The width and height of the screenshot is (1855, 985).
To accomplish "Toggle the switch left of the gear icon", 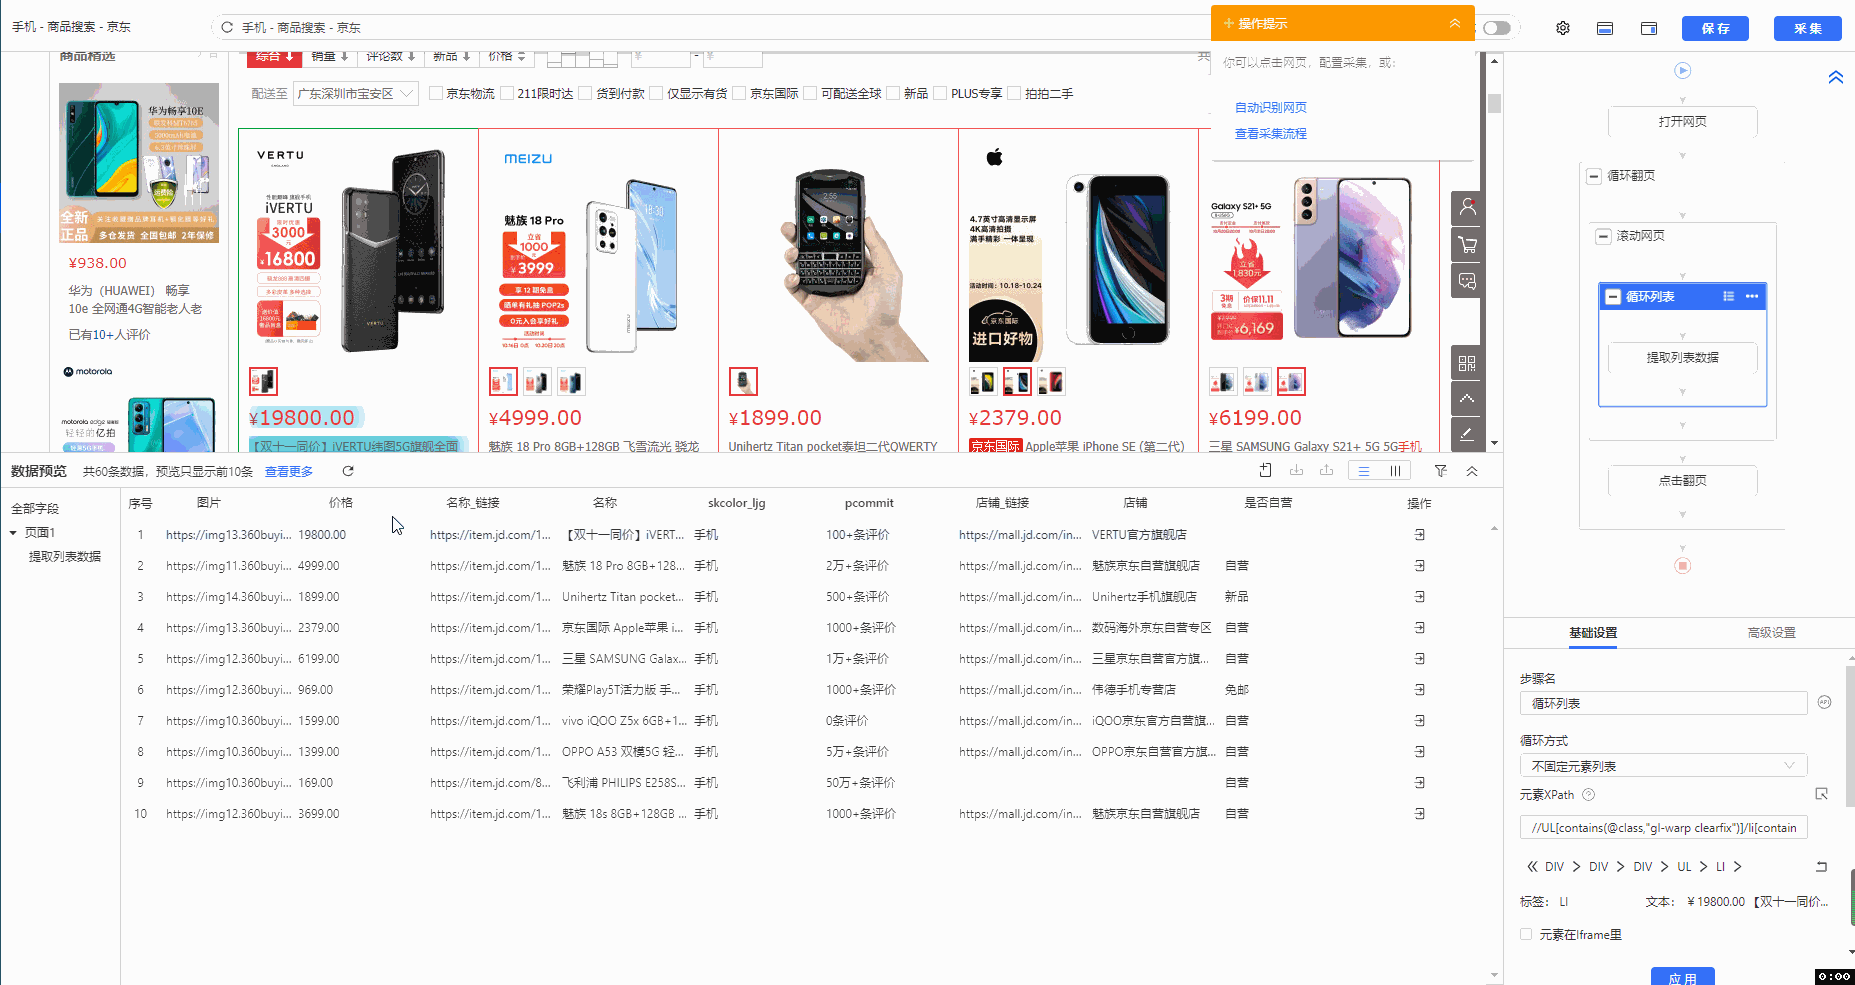I will [1497, 28].
